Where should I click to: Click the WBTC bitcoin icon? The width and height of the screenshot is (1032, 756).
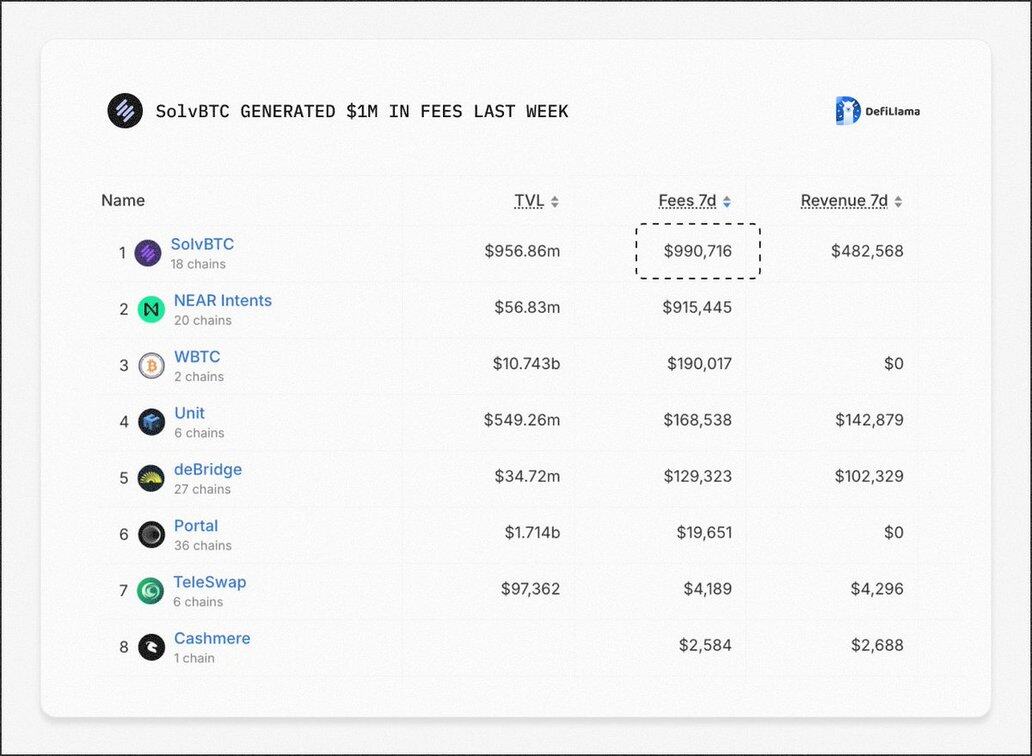pos(151,366)
